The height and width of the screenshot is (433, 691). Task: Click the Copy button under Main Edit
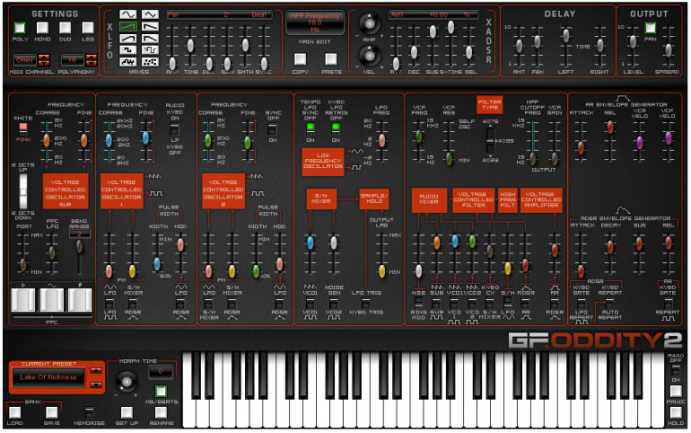[300, 59]
